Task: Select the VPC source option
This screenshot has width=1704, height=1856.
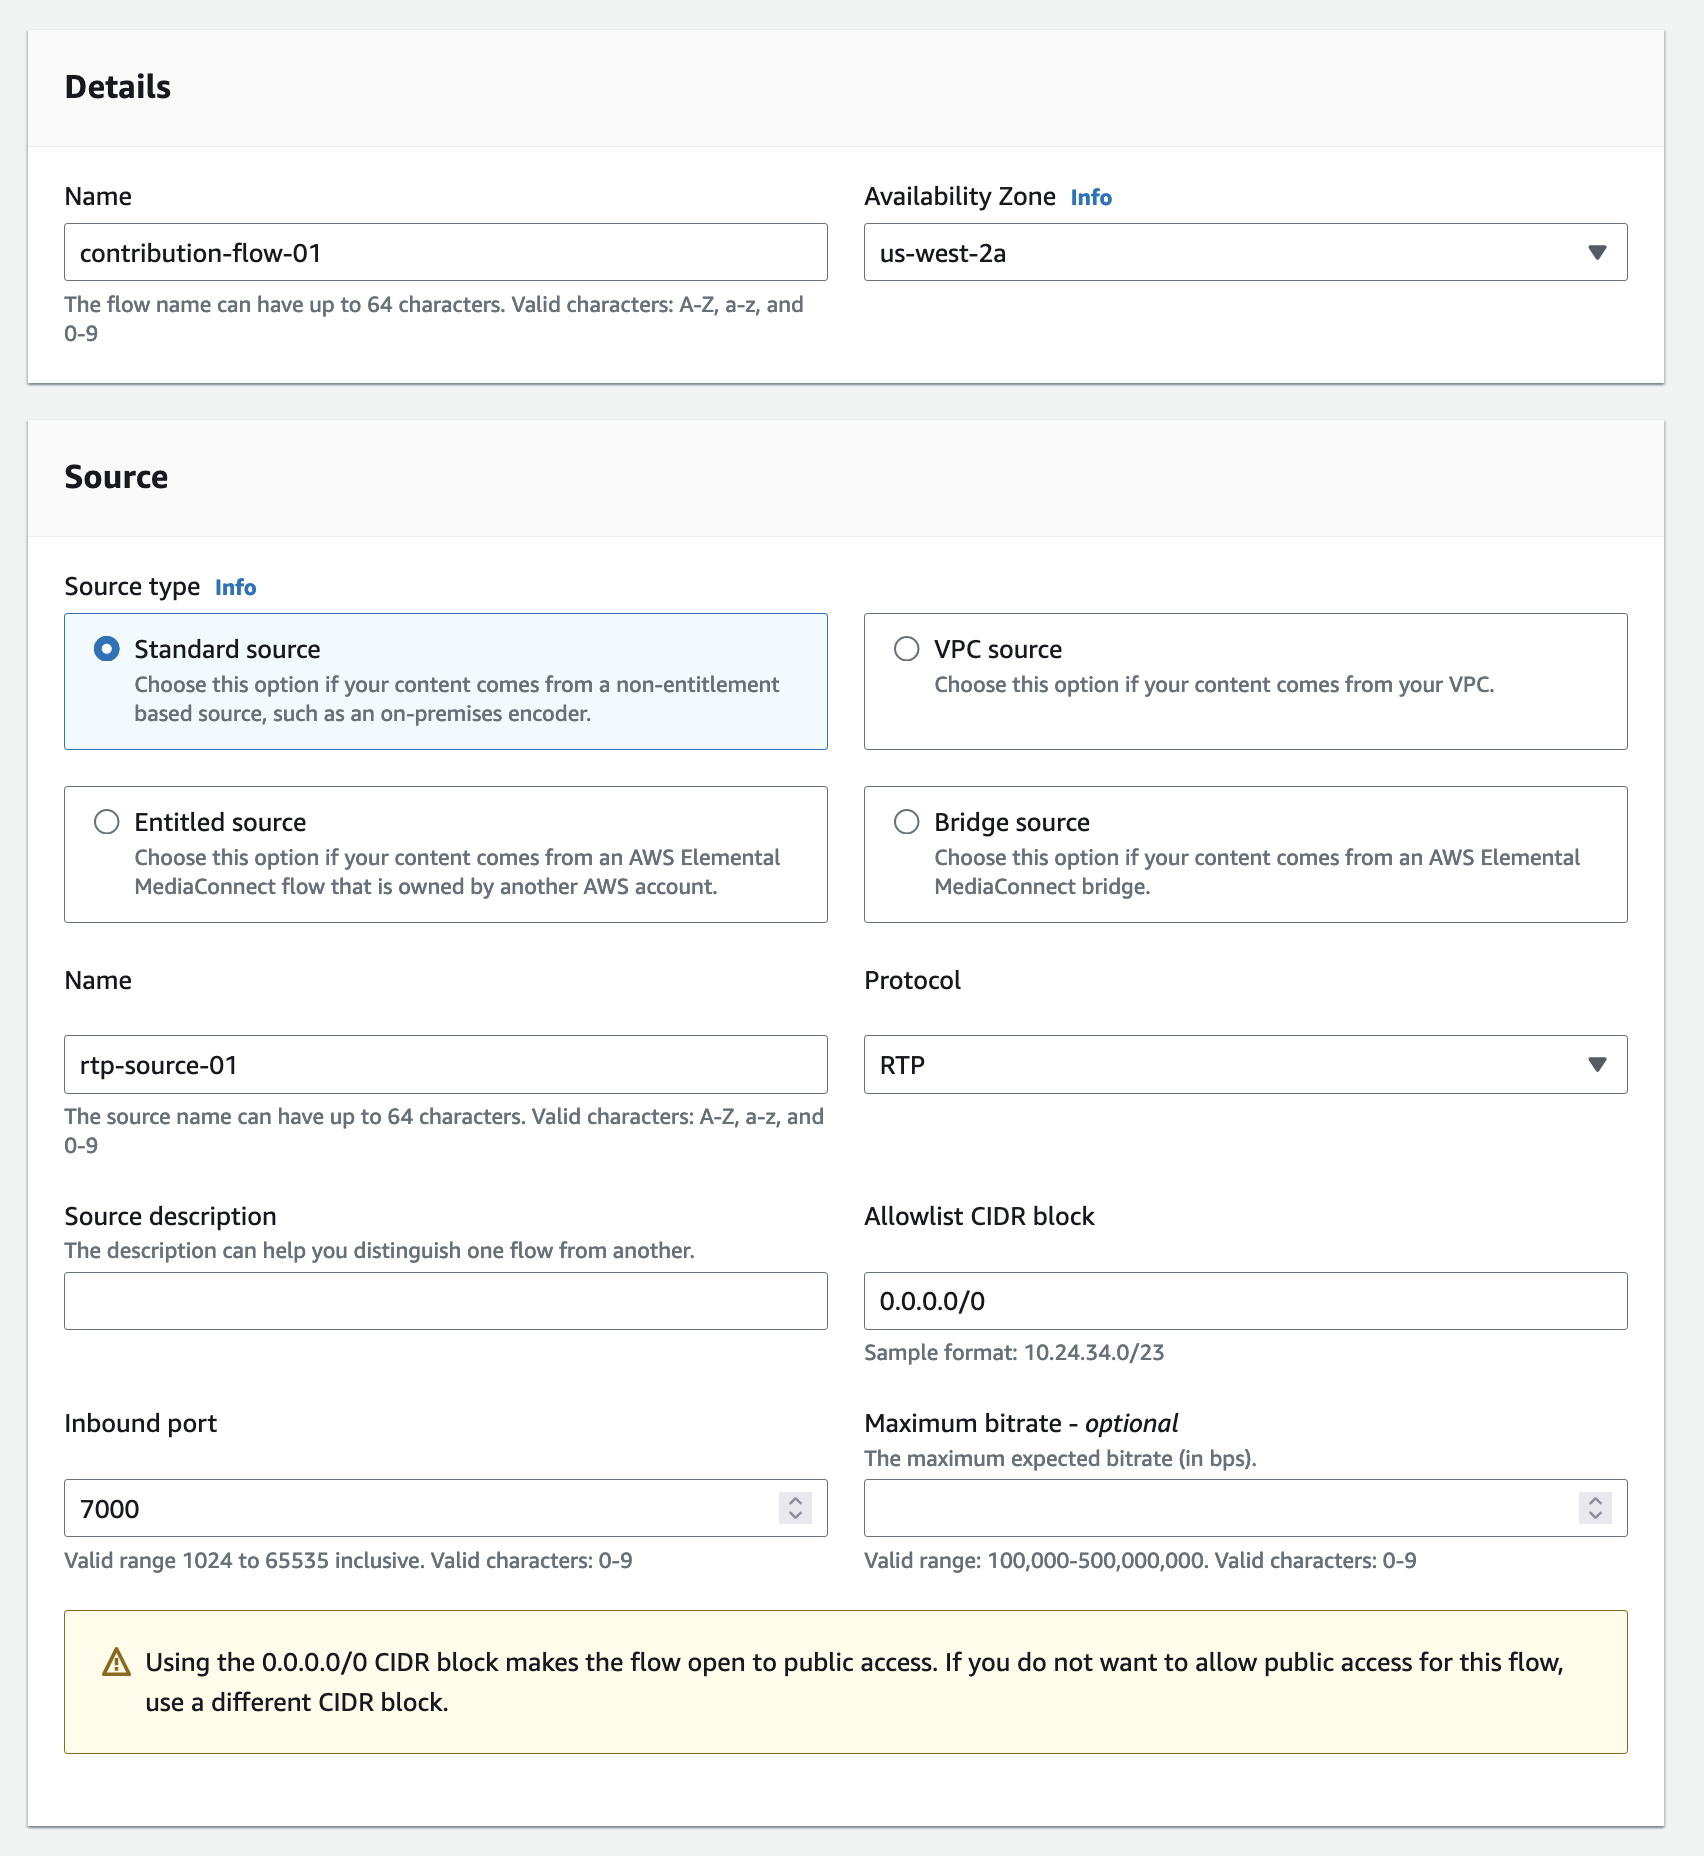Action: point(907,649)
